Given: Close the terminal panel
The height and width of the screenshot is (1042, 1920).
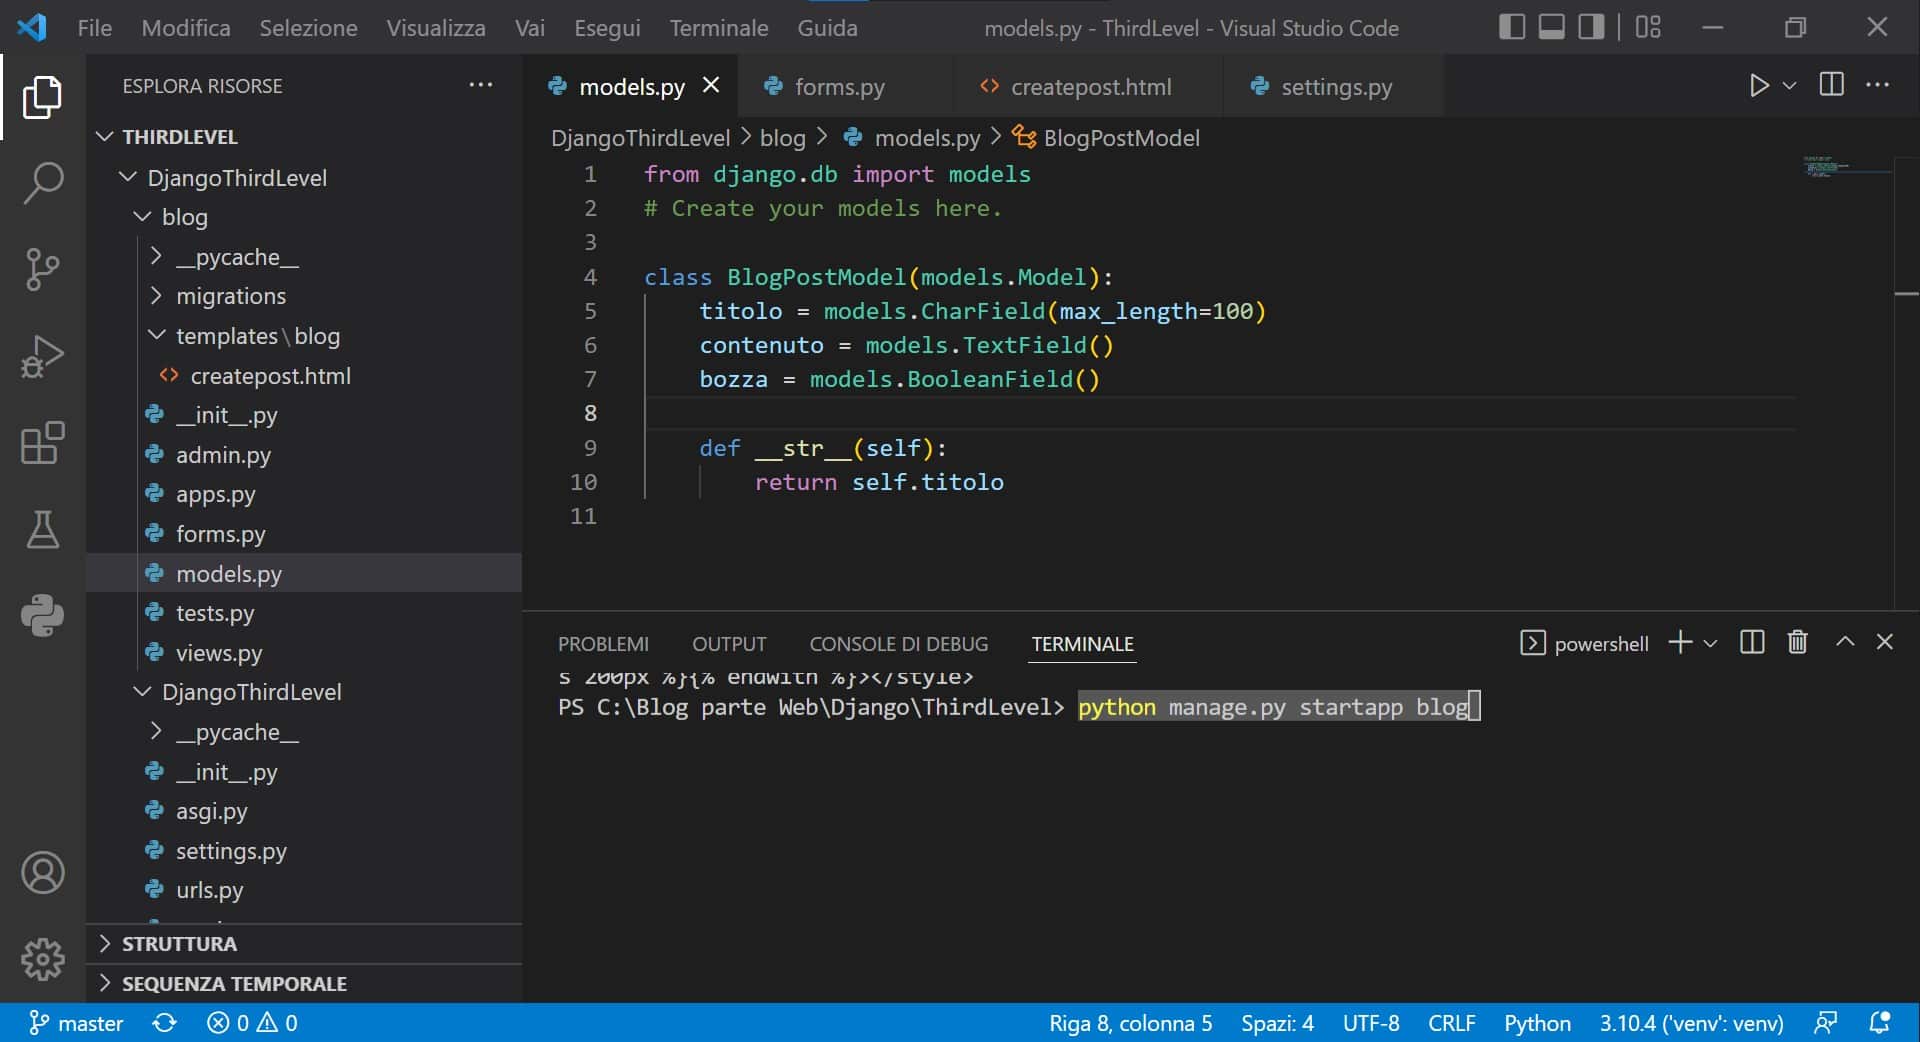Looking at the screenshot, I should 1885,642.
